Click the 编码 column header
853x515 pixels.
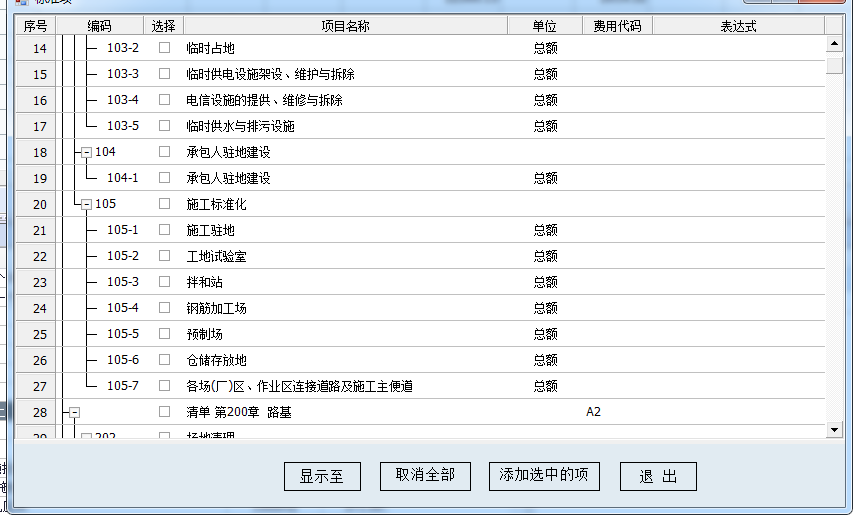pos(100,26)
